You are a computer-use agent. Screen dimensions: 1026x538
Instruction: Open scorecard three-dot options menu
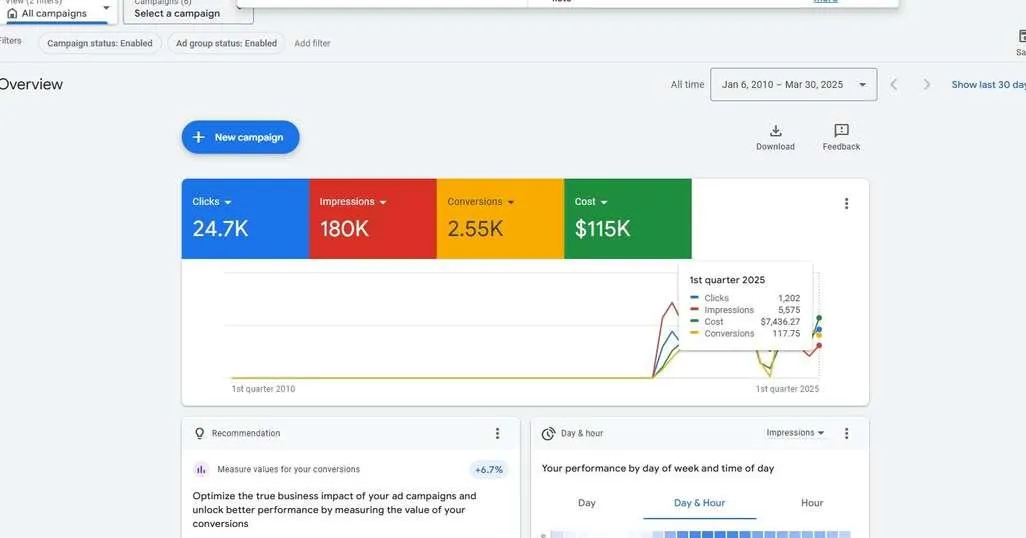(846, 204)
